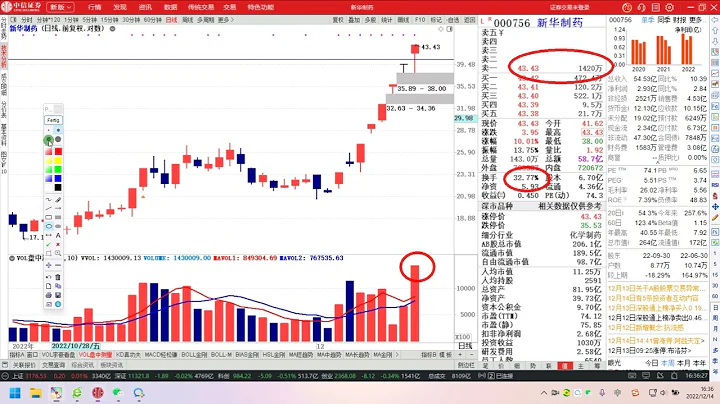
Task: Click the undo icon in drawing palette
Action: 49,277
